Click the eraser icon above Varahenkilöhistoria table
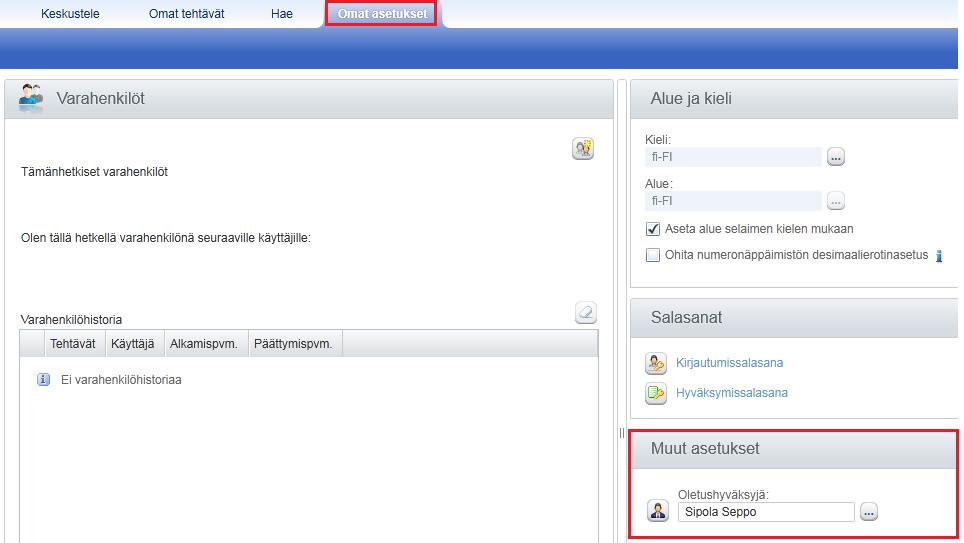Image resolution: width=964 pixels, height=543 pixels. (x=586, y=312)
